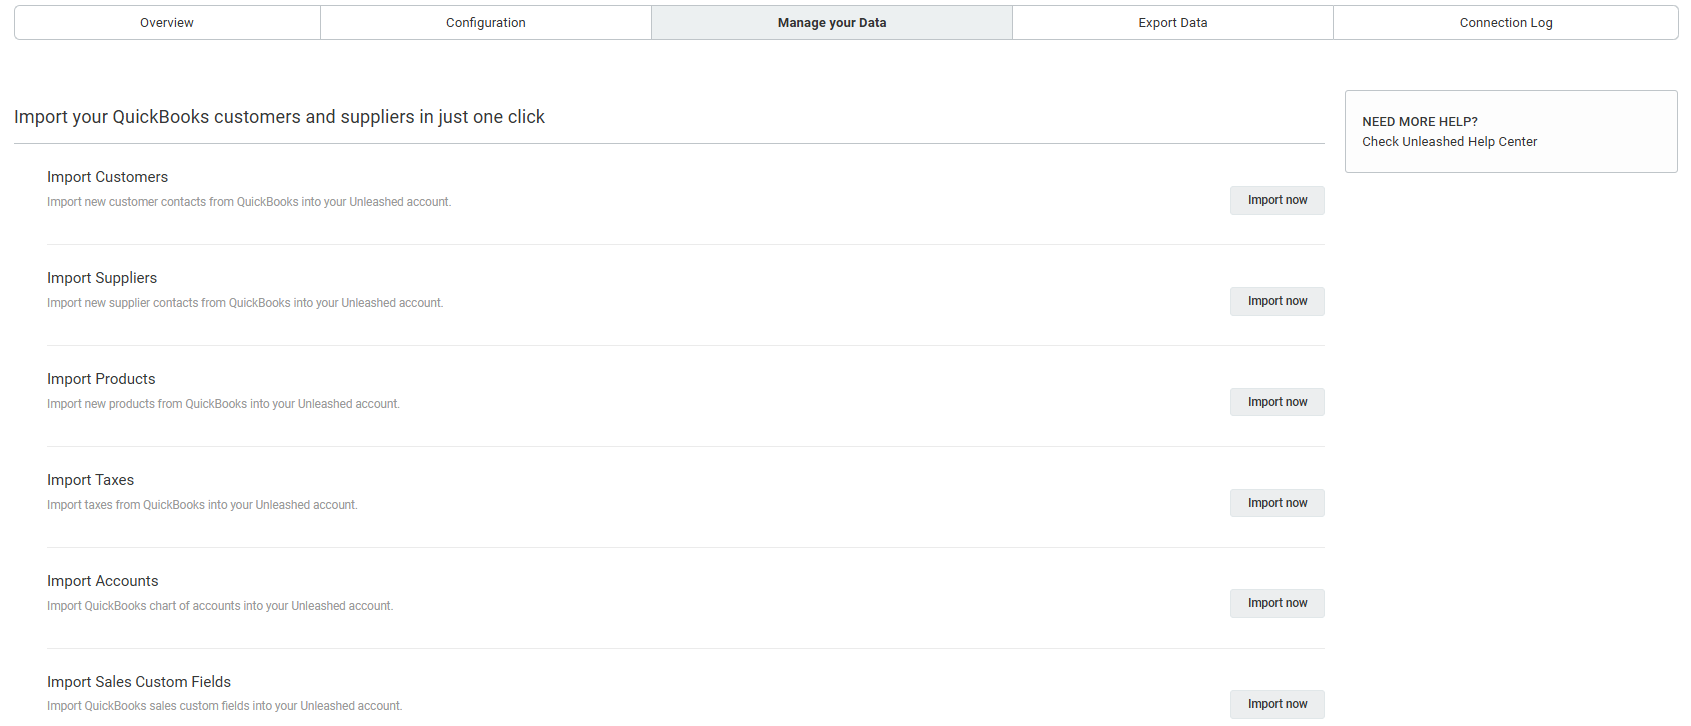Screen dimensions: 1691x726
Task: Click the 'Import your QuickBooks customers' page heading
Action: 279,117
